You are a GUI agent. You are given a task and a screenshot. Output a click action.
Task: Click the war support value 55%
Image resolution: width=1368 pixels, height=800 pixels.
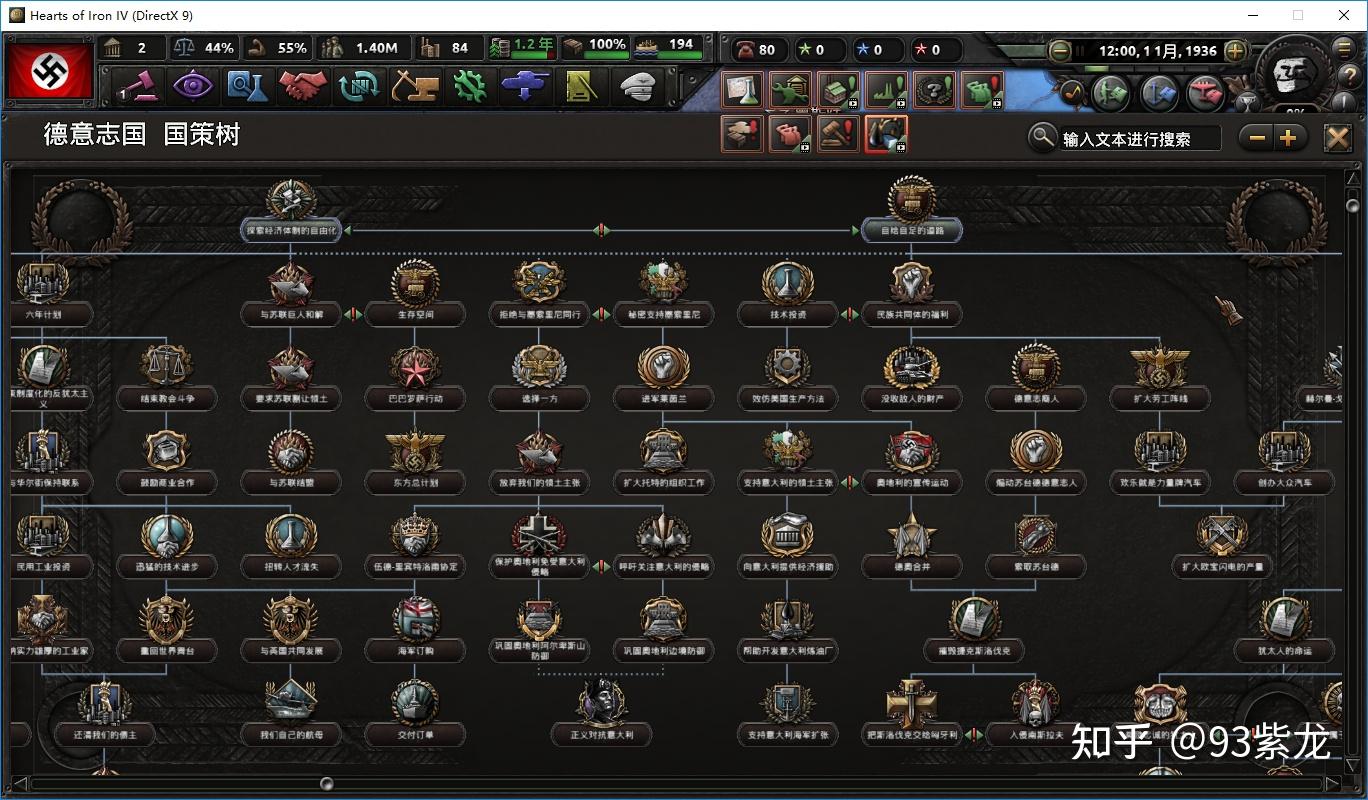[x=292, y=48]
